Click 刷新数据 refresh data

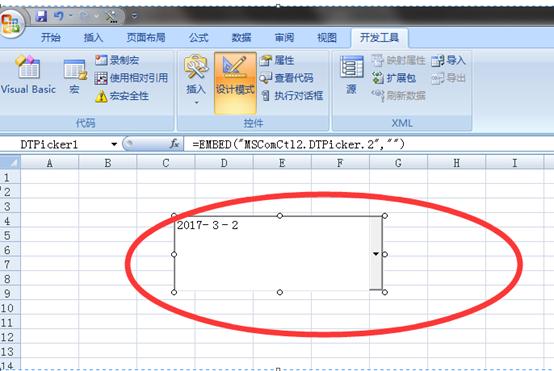[x=398, y=95]
